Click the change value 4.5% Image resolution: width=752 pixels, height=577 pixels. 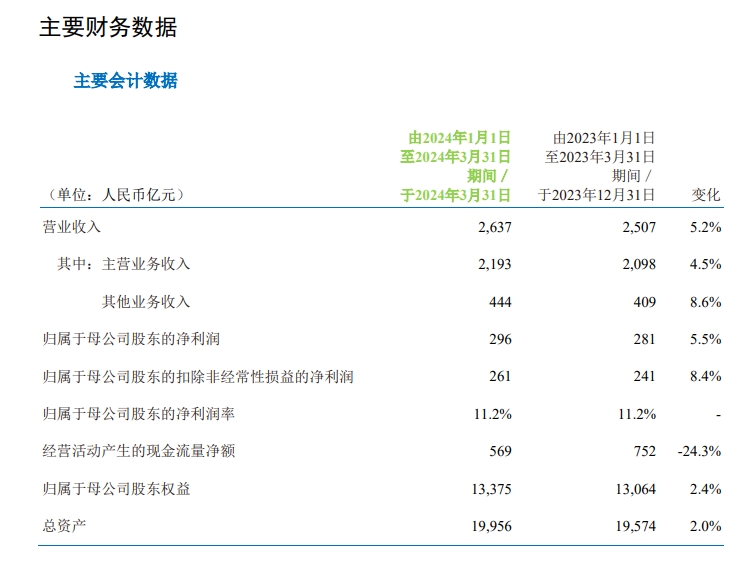(706, 264)
